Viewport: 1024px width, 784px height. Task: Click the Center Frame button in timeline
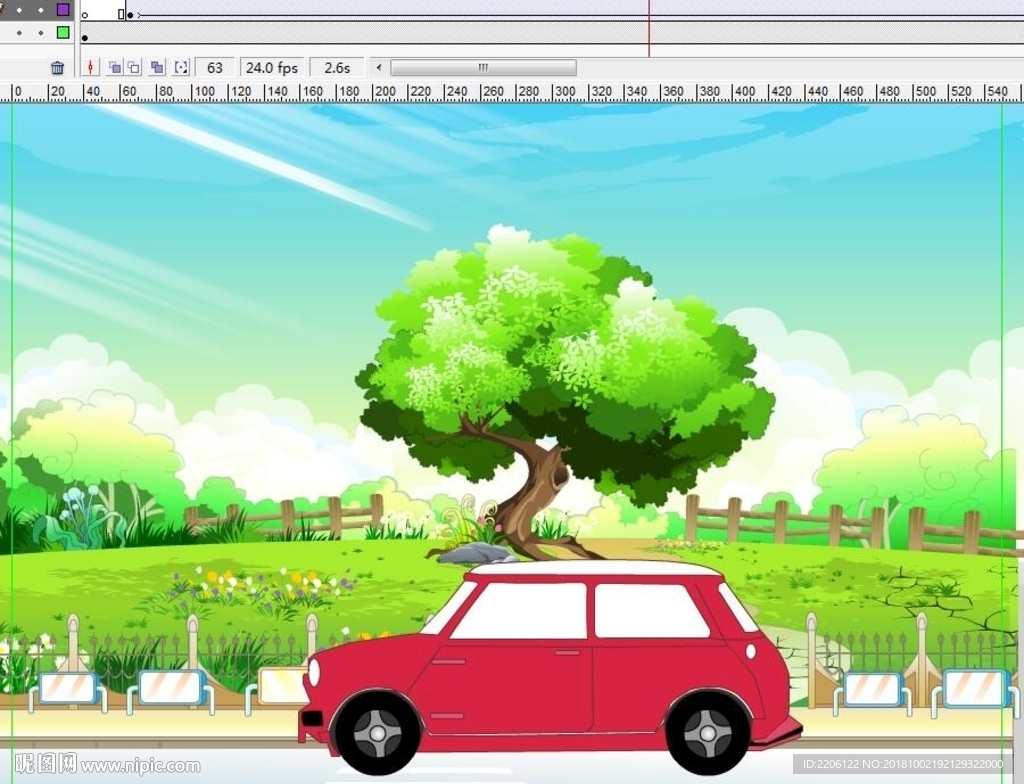[91, 68]
